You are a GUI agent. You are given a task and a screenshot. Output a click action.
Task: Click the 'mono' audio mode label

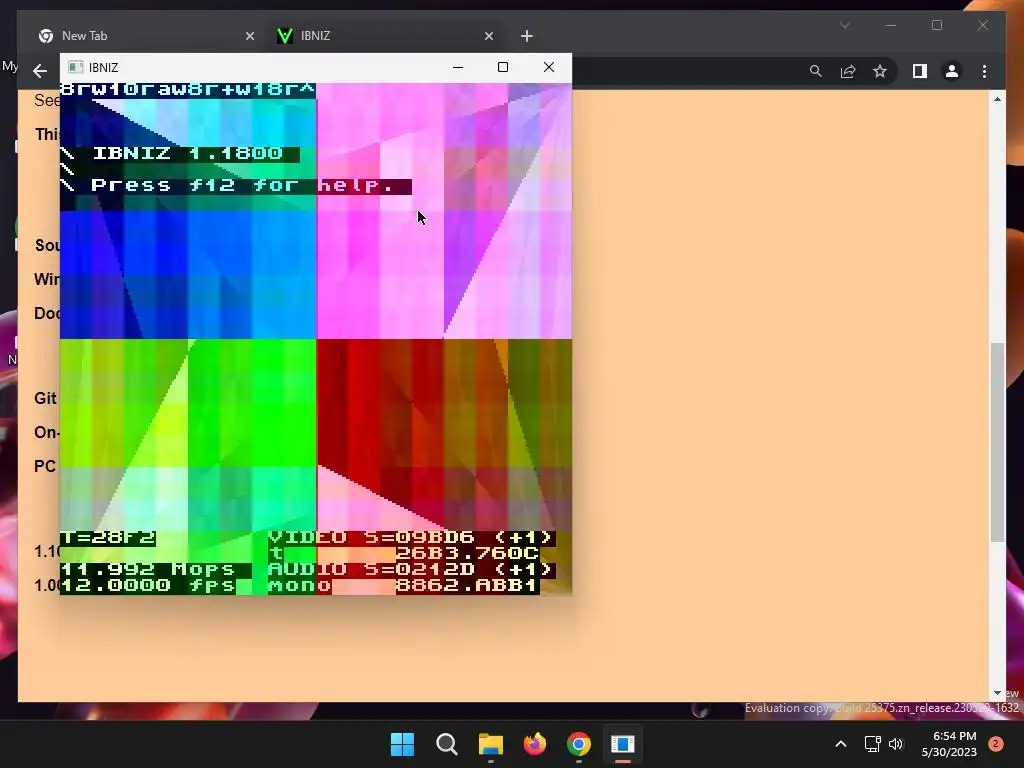click(x=299, y=586)
